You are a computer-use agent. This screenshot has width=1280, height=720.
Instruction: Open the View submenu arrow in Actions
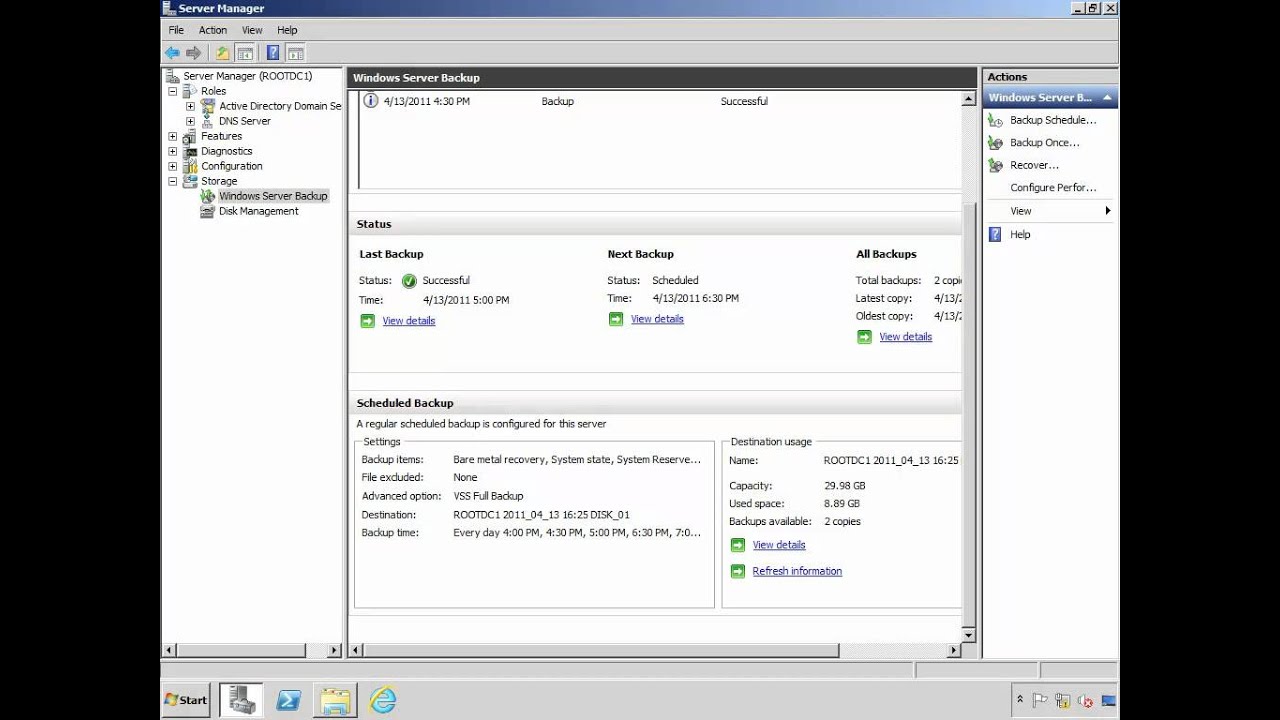(x=1108, y=211)
